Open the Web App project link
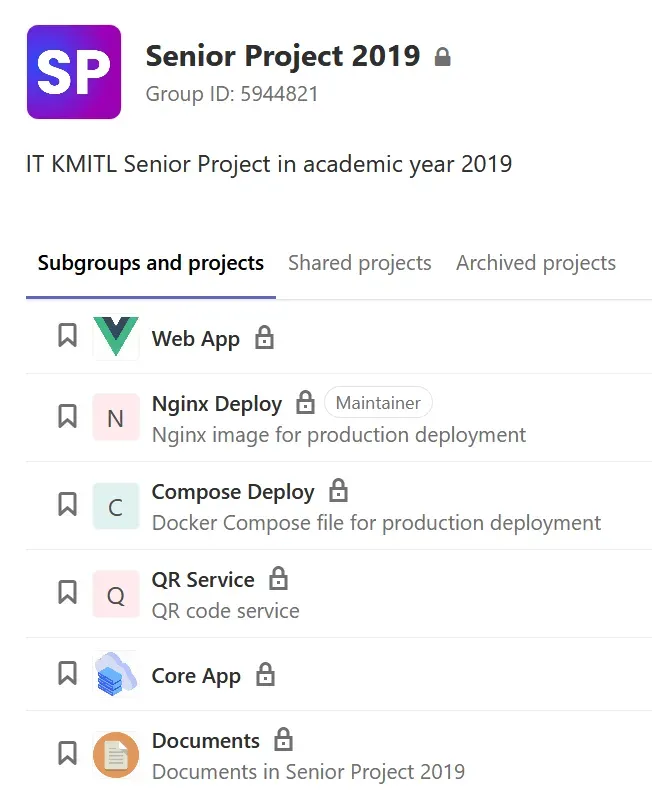The height and width of the screenshot is (811, 652). [x=195, y=339]
